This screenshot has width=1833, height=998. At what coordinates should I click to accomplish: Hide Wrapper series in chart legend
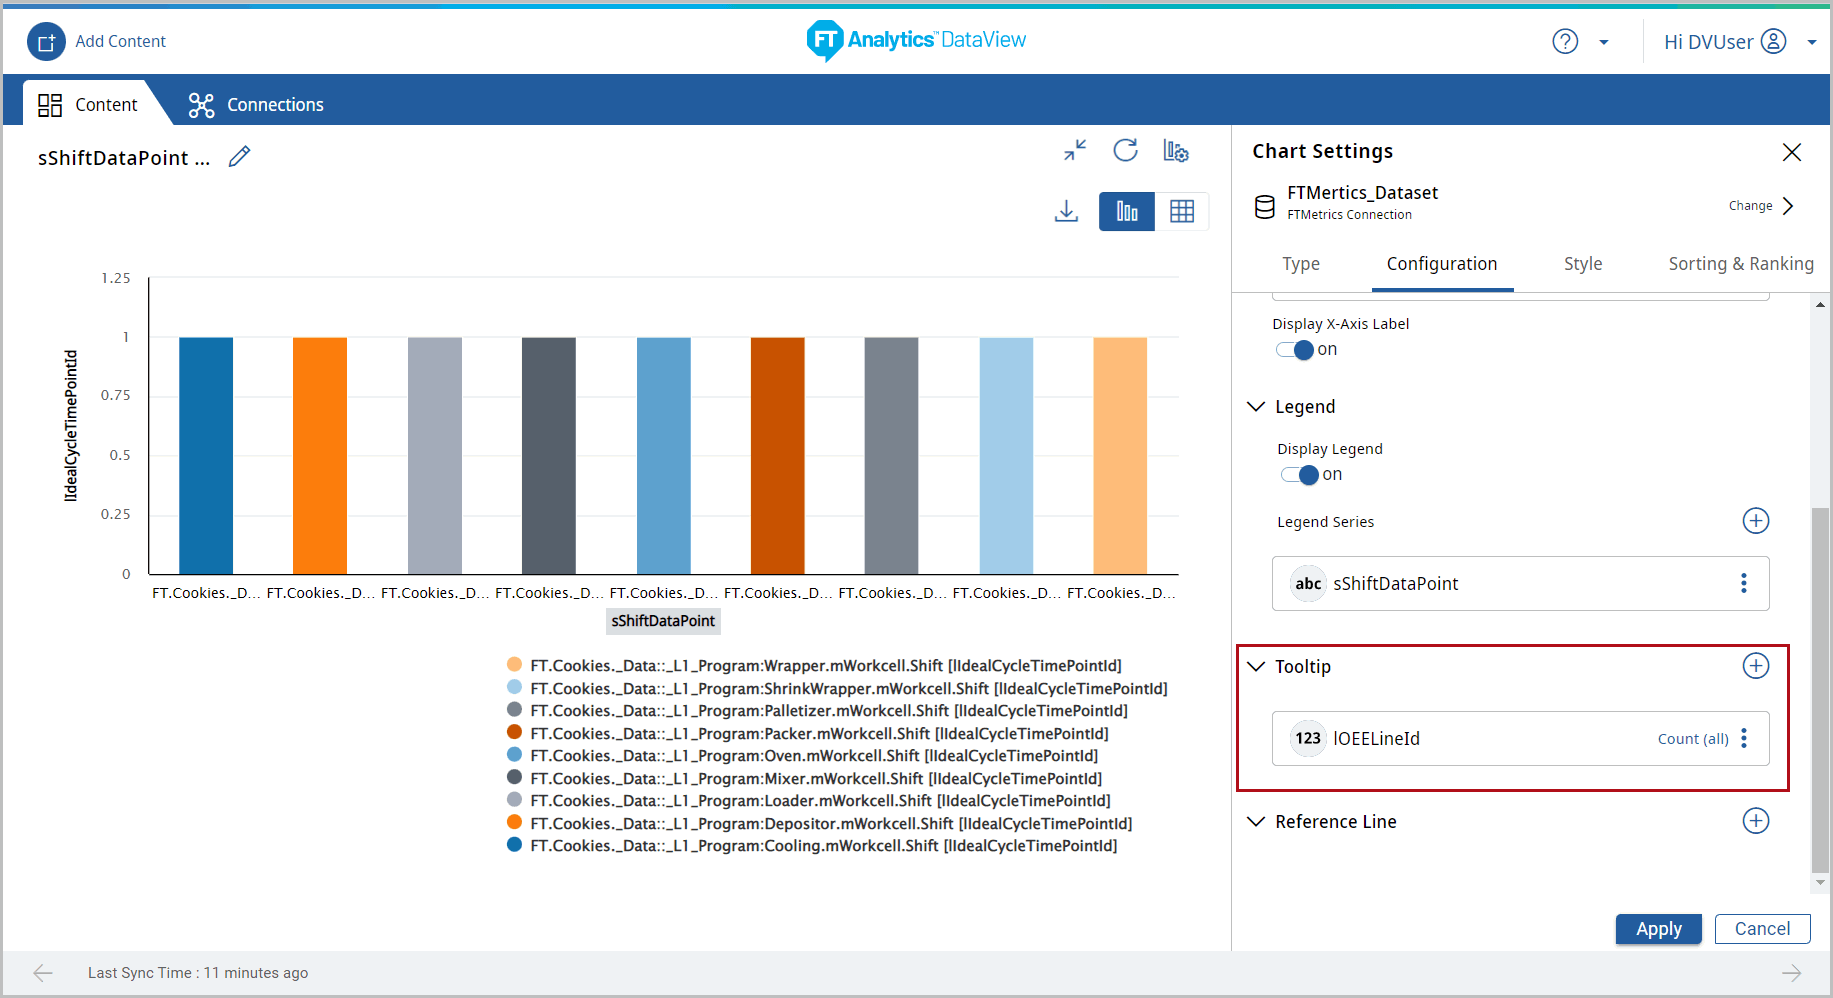pos(825,666)
